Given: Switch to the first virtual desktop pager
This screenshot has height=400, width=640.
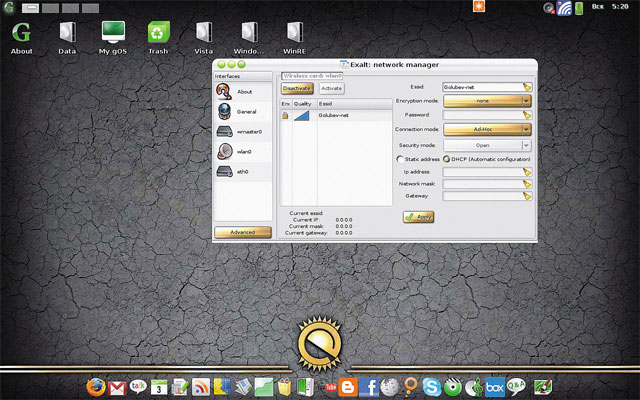Looking at the screenshot, I should point(30,8).
